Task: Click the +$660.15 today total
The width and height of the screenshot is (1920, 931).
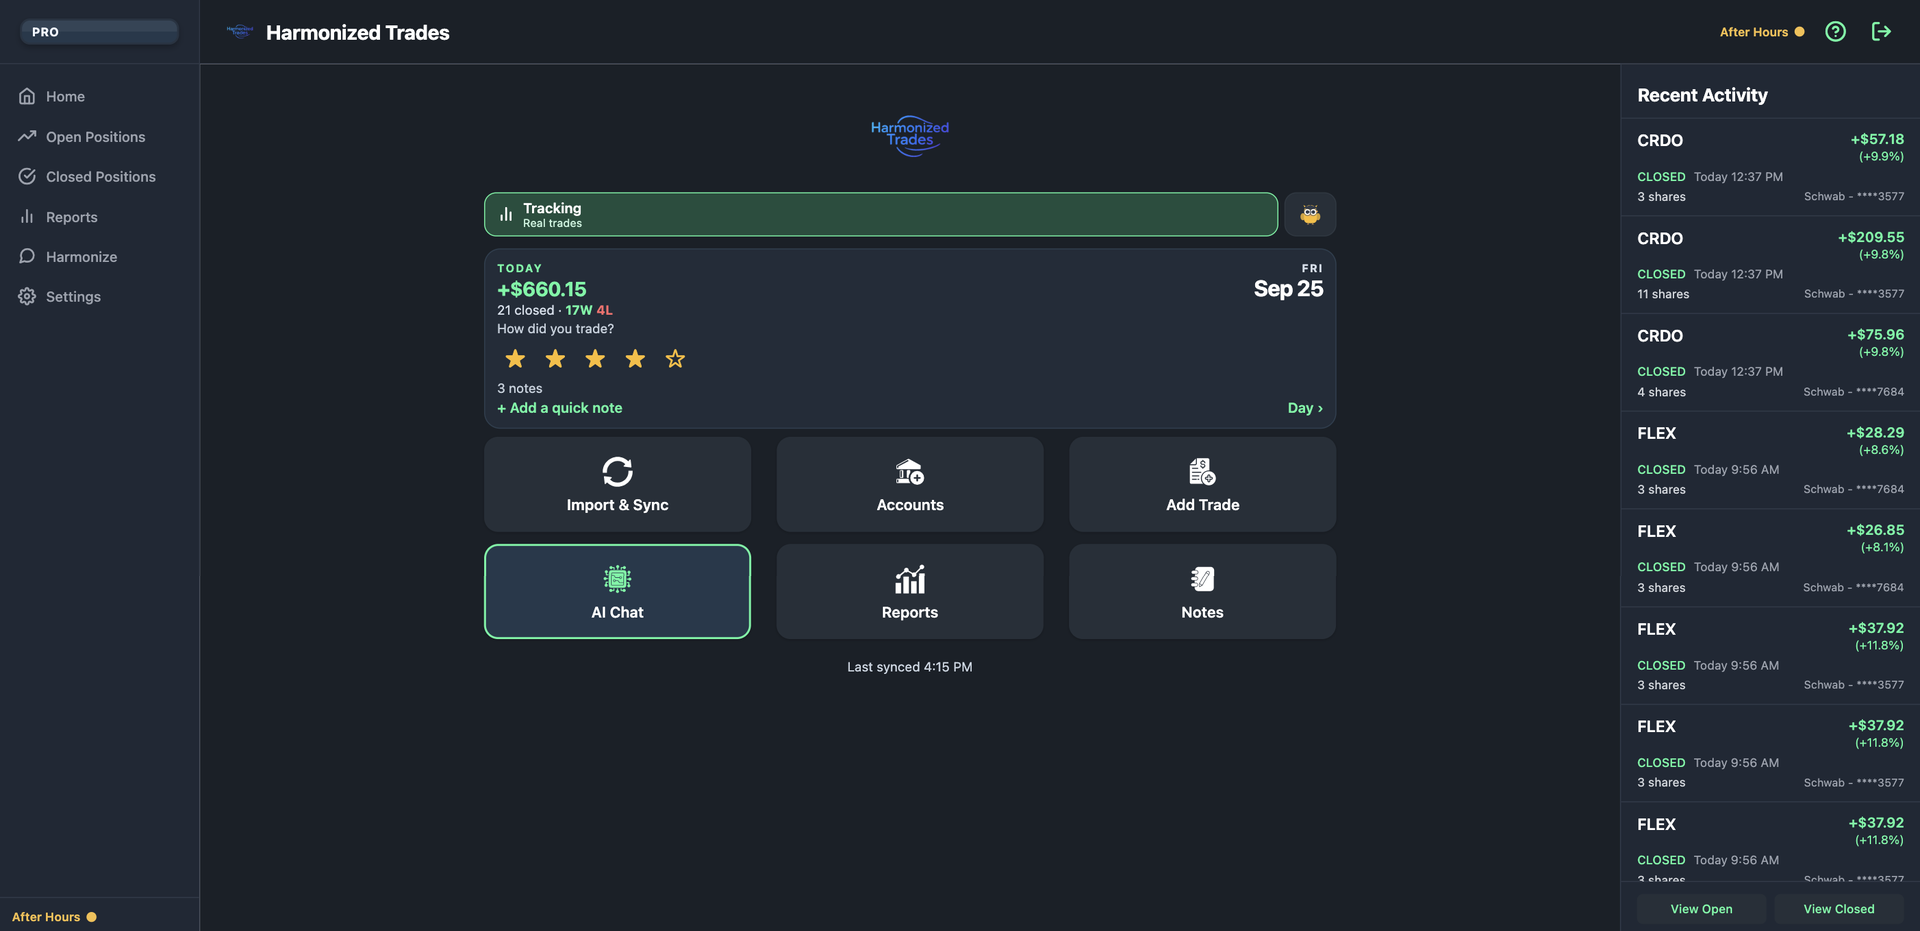Action: pyautogui.click(x=542, y=289)
